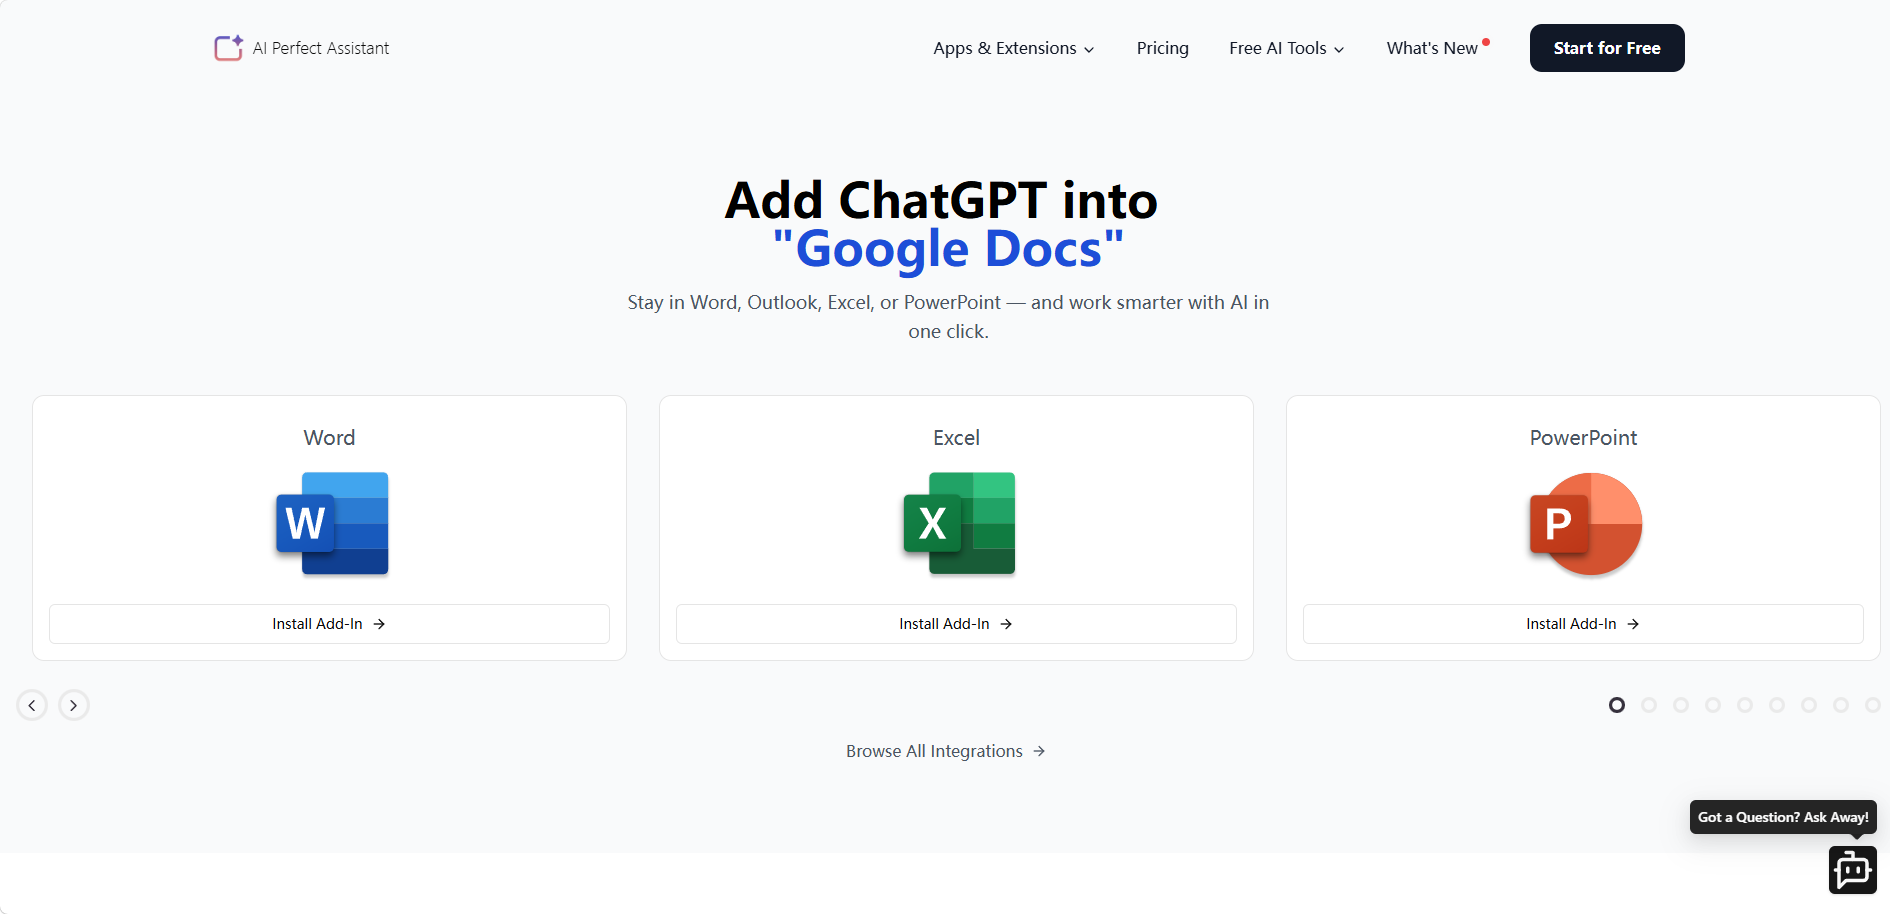Select the first carousel pagination dot
This screenshot has height=914, width=1890.
click(x=1617, y=705)
